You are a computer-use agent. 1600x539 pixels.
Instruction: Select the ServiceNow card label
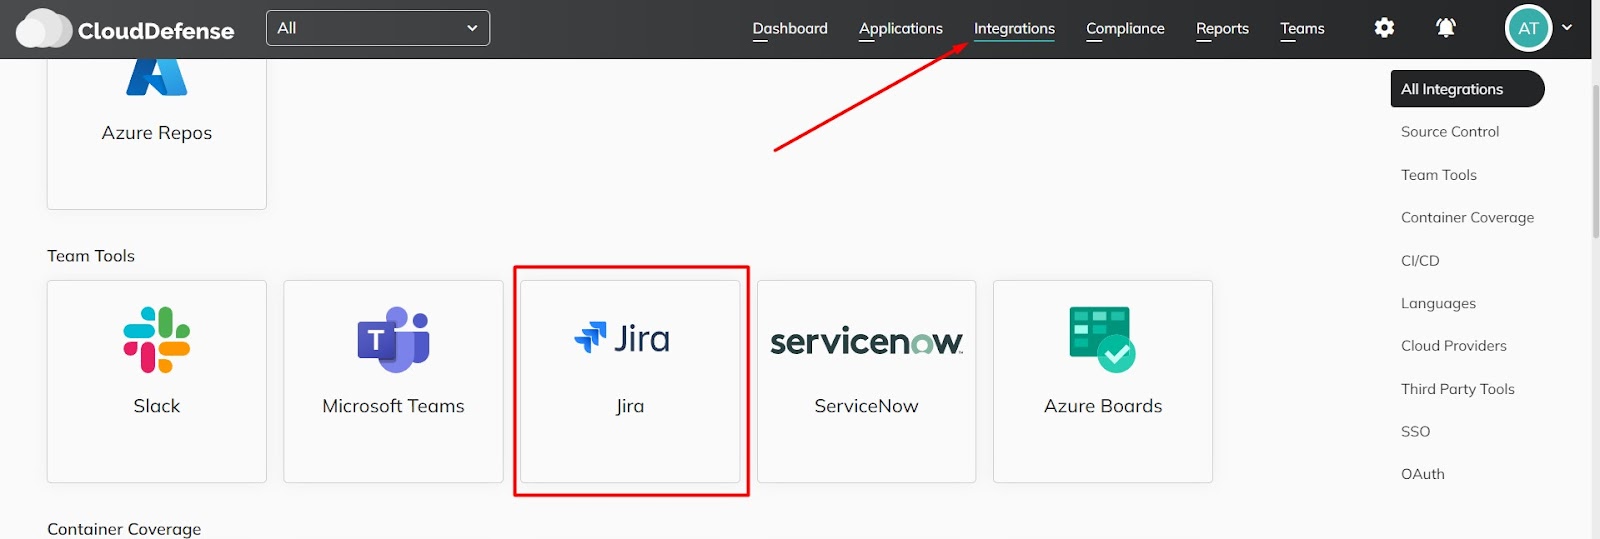click(x=866, y=406)
